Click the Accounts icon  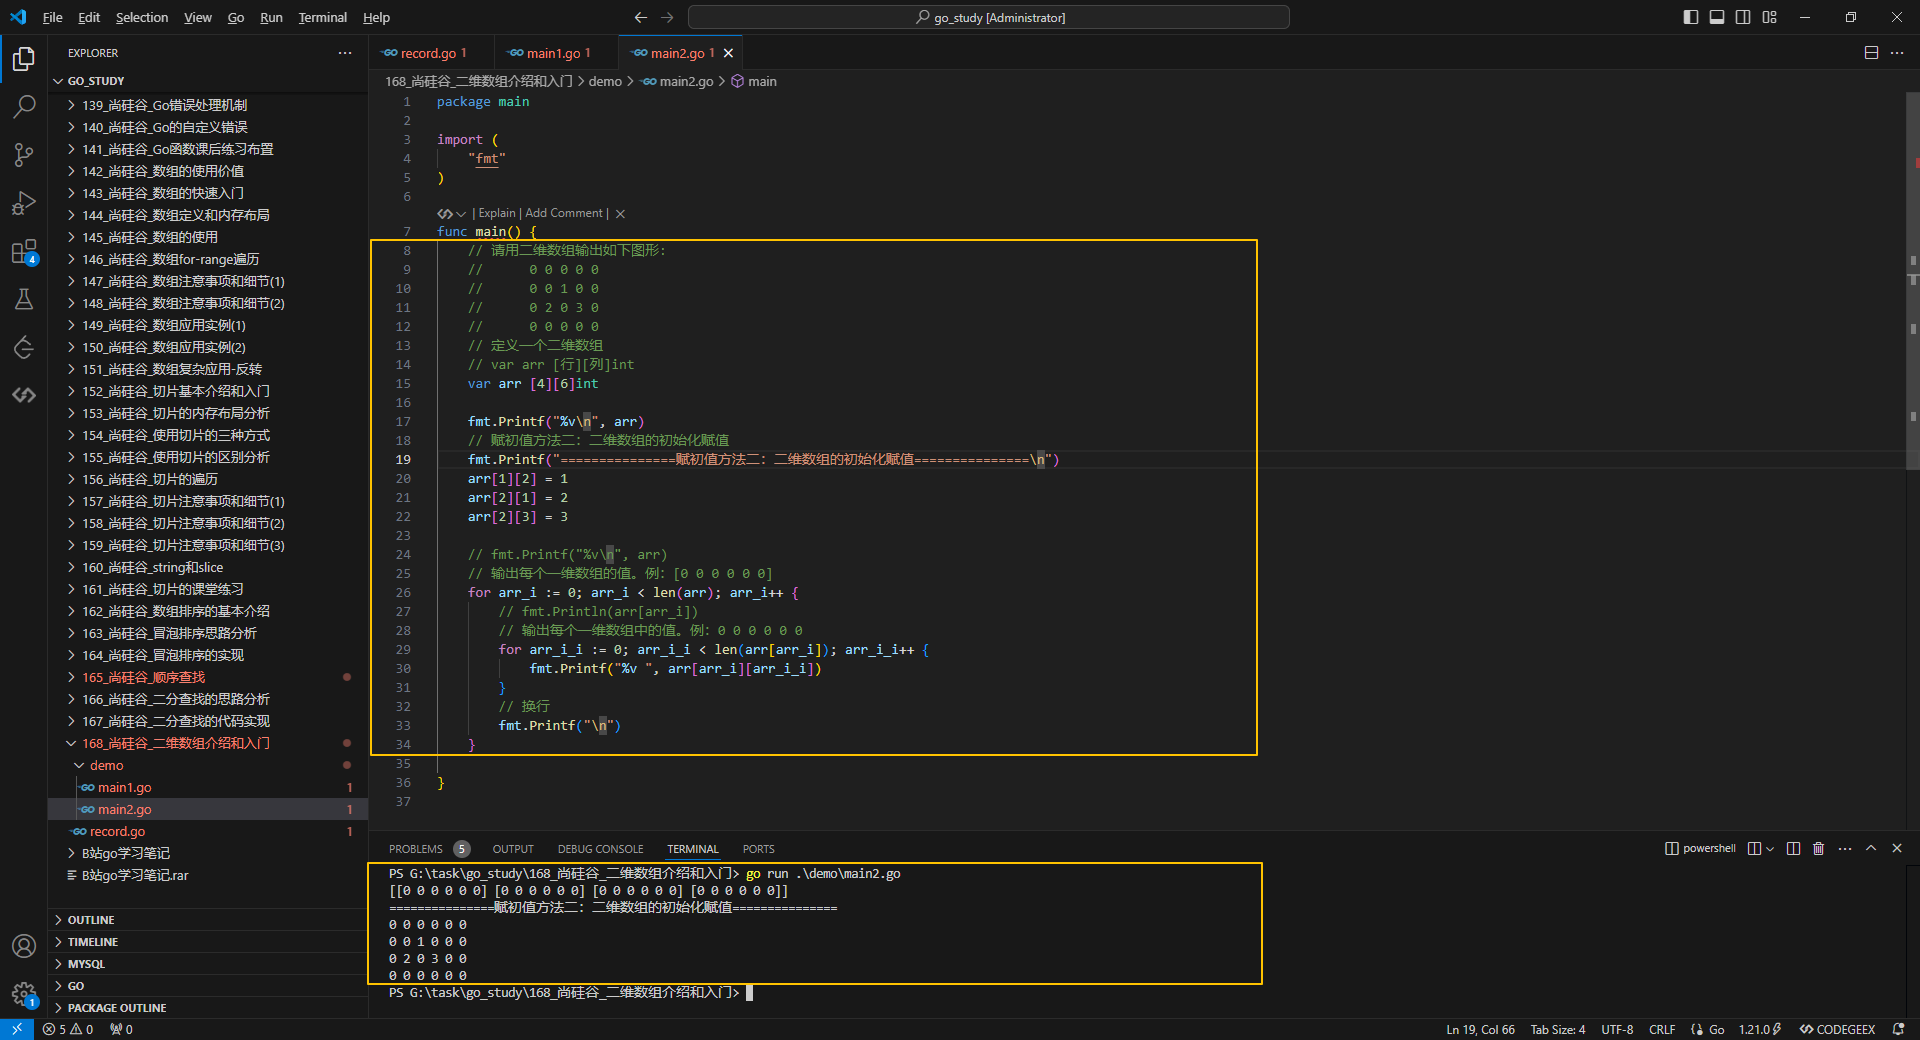(x=24, y=945)
